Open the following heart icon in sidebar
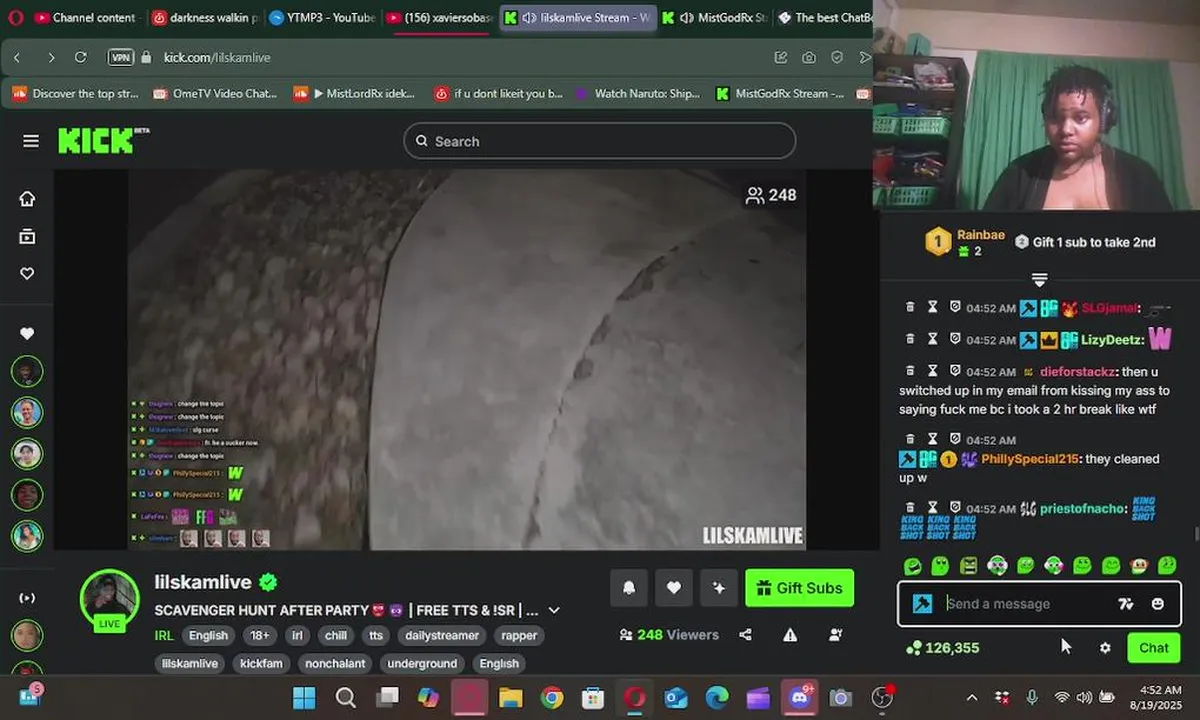The height and width of the screenshot is (720, 1200). [27, 274]
